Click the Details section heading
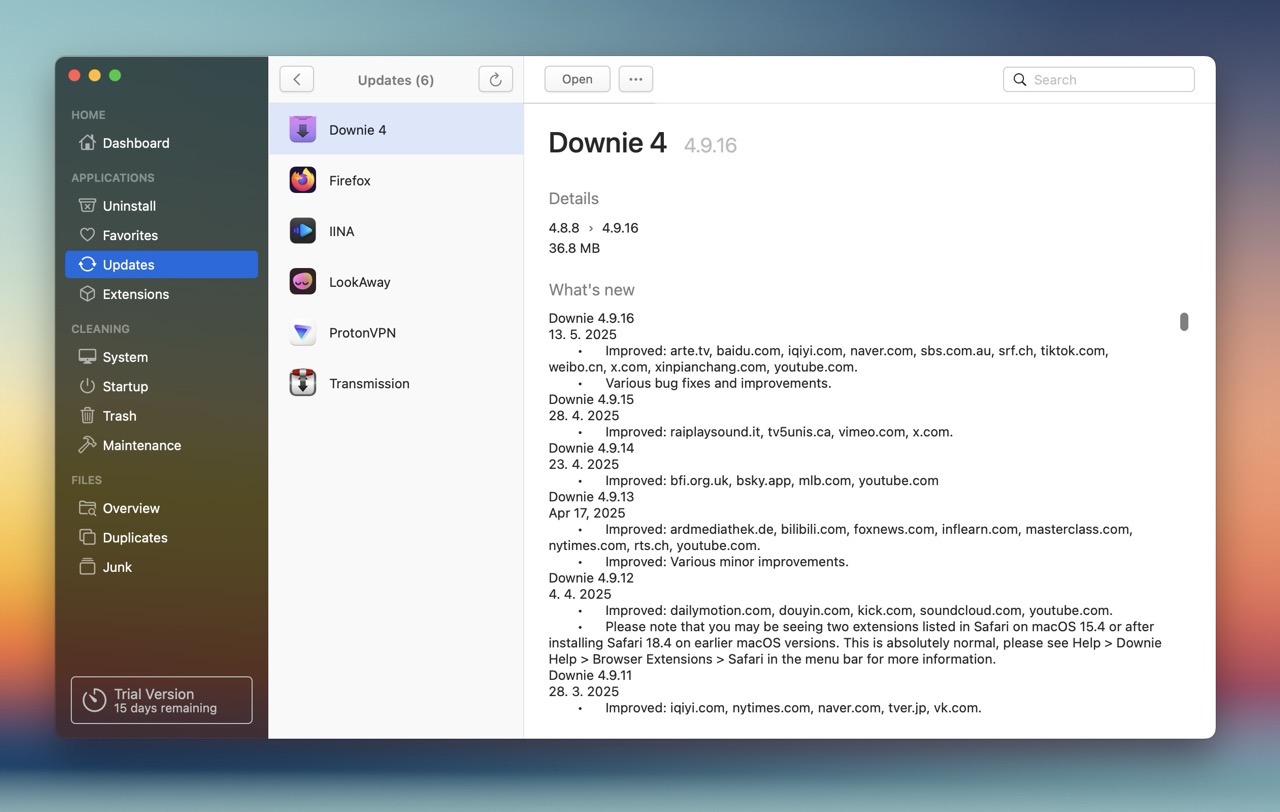This screenshot has height=812, width=1280. tap(574, 199)
